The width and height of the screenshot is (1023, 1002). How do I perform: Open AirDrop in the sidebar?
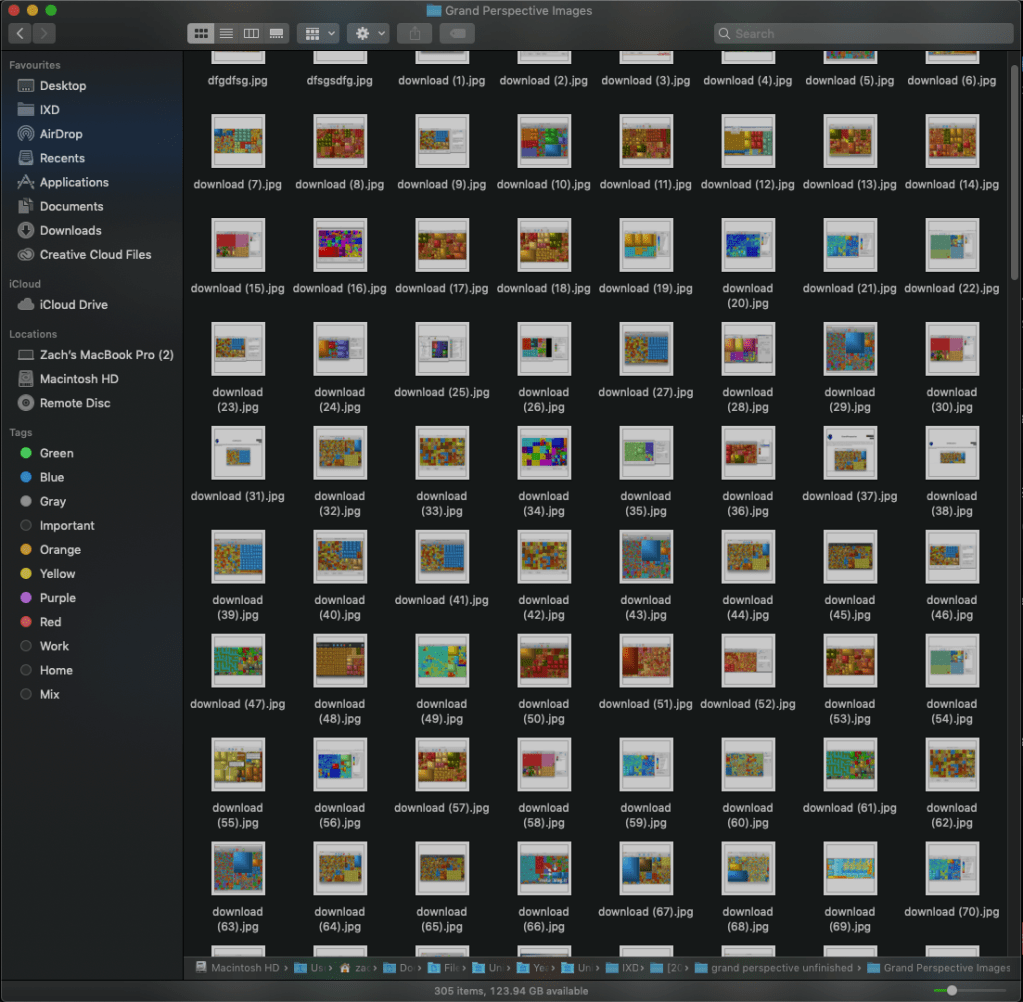tap(60, 134)
